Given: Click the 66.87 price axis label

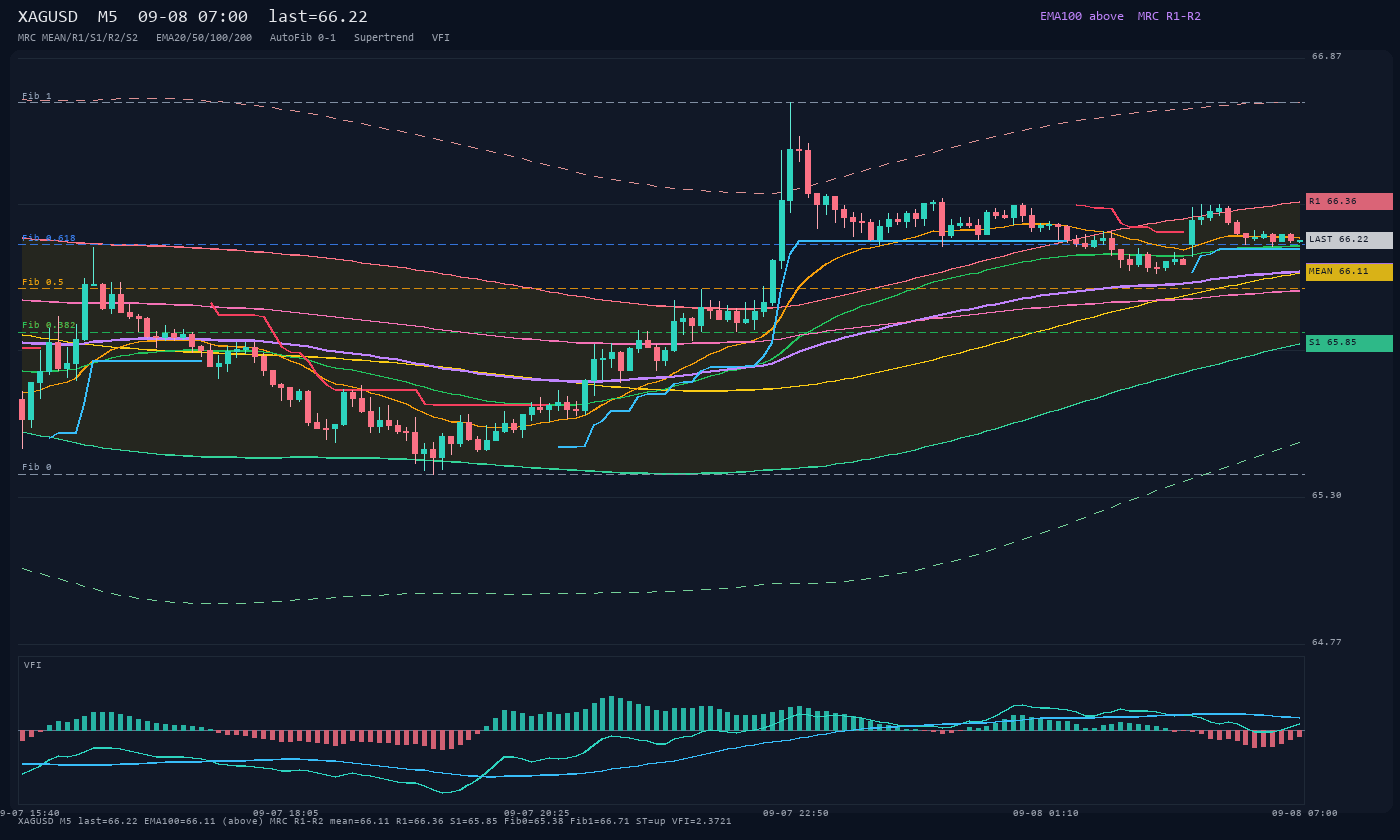Looking at the screenshot, I should 1327,57.
